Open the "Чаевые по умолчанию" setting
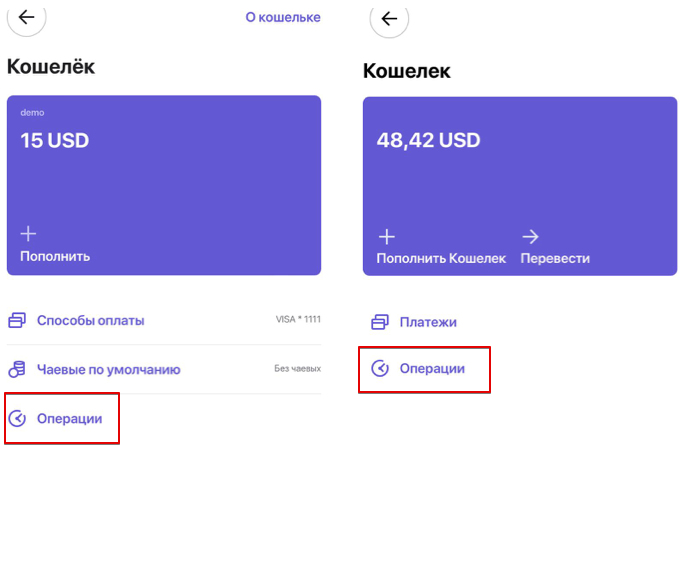 click(x=108, y=369)
